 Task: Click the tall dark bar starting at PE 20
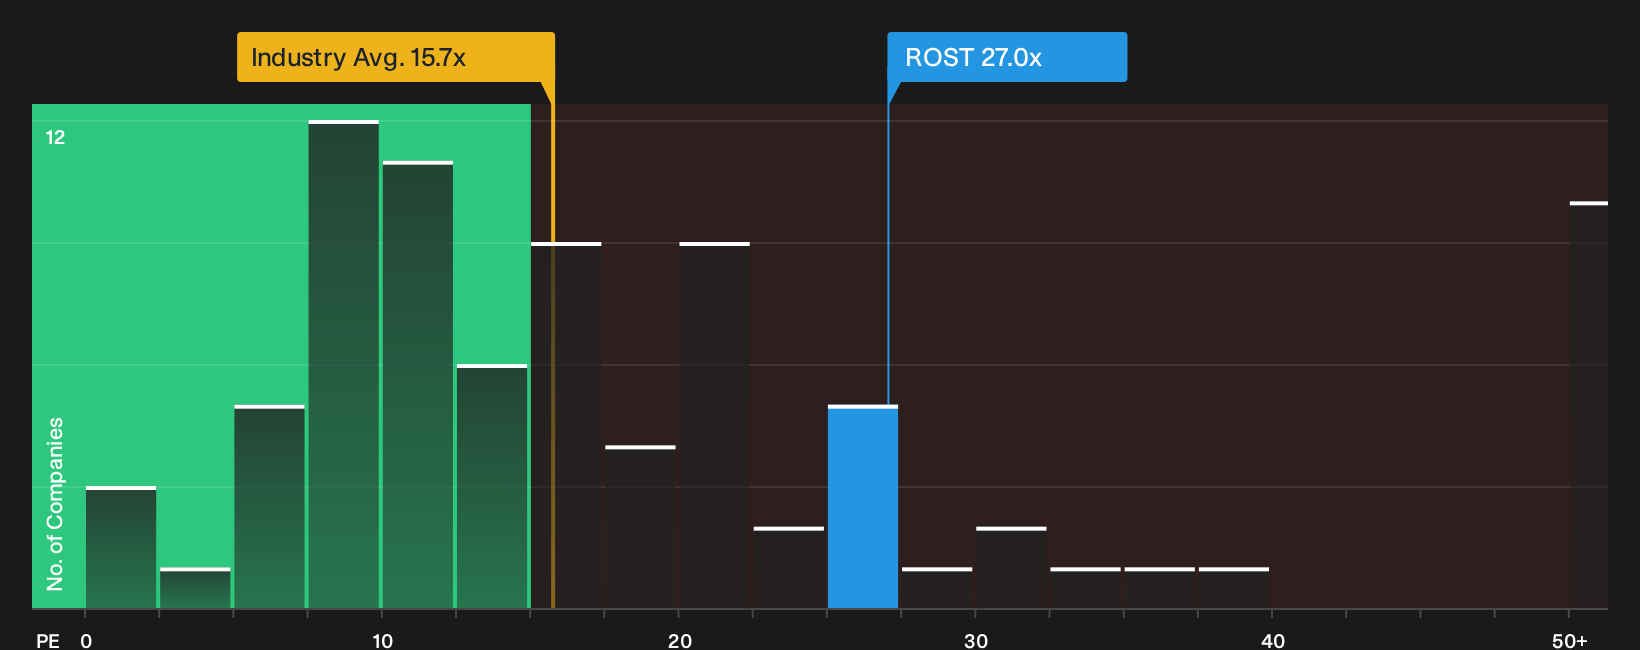pyautogui.click(x=714, y=425)
